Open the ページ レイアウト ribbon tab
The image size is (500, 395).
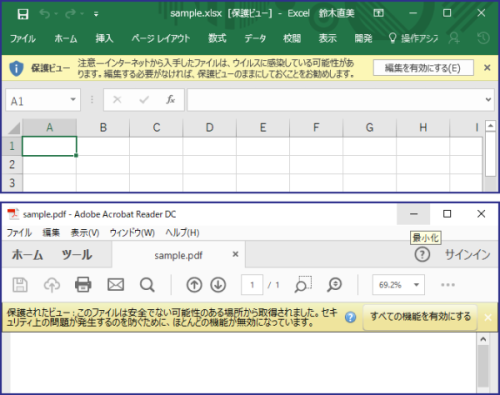(161, 39)
